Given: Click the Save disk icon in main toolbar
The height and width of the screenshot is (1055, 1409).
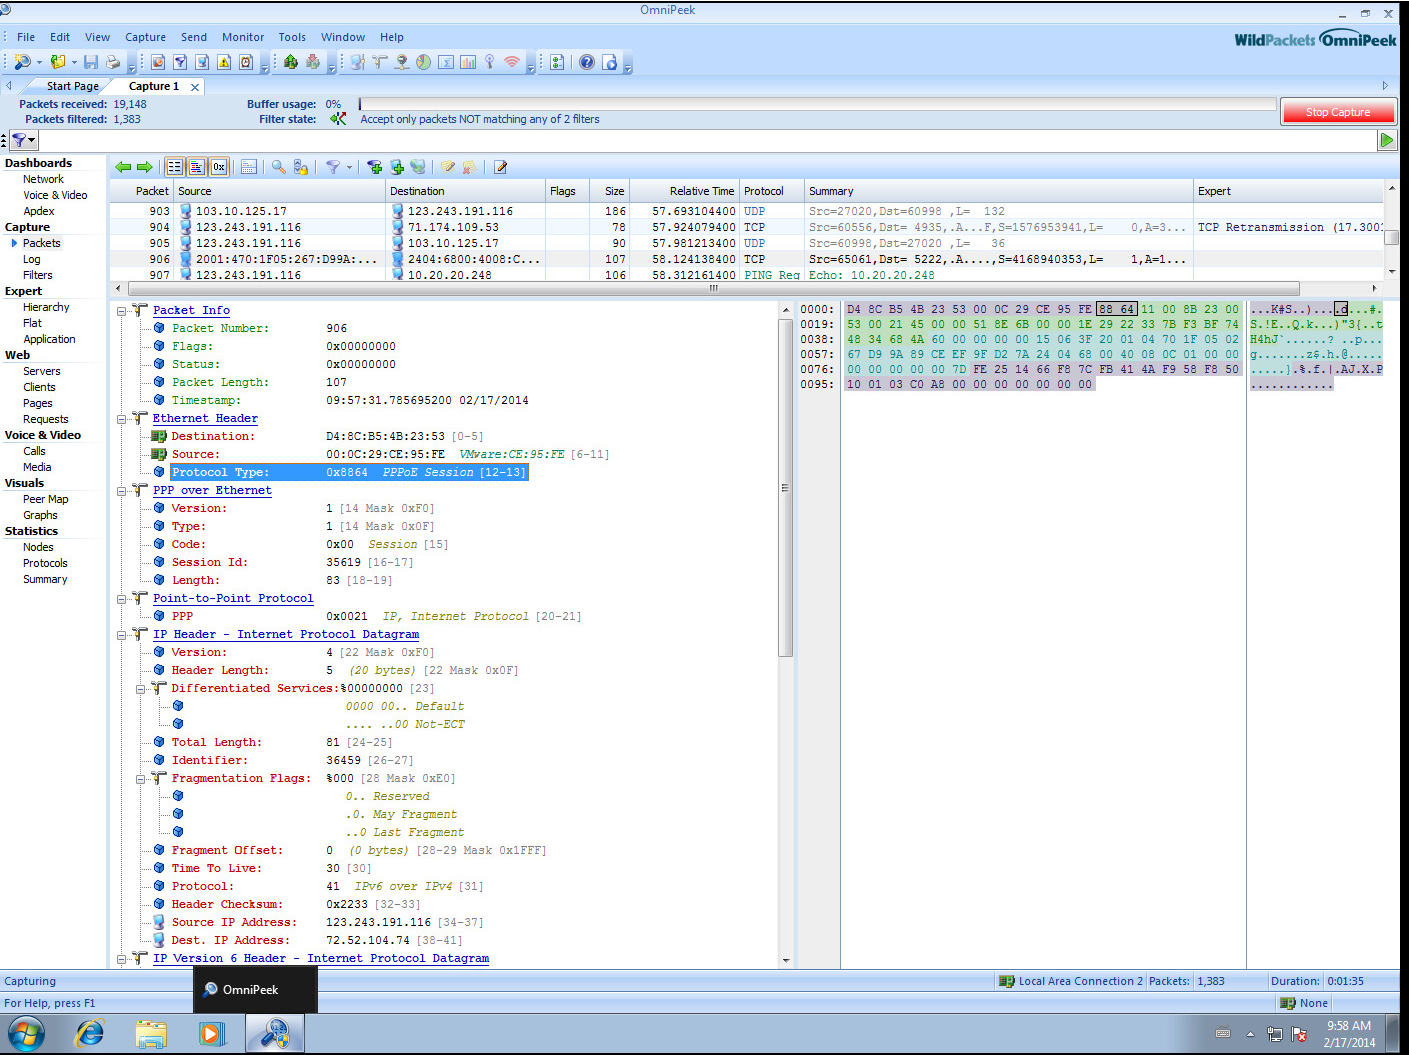Looking at the screenshot, I should (x=91, y=62).
